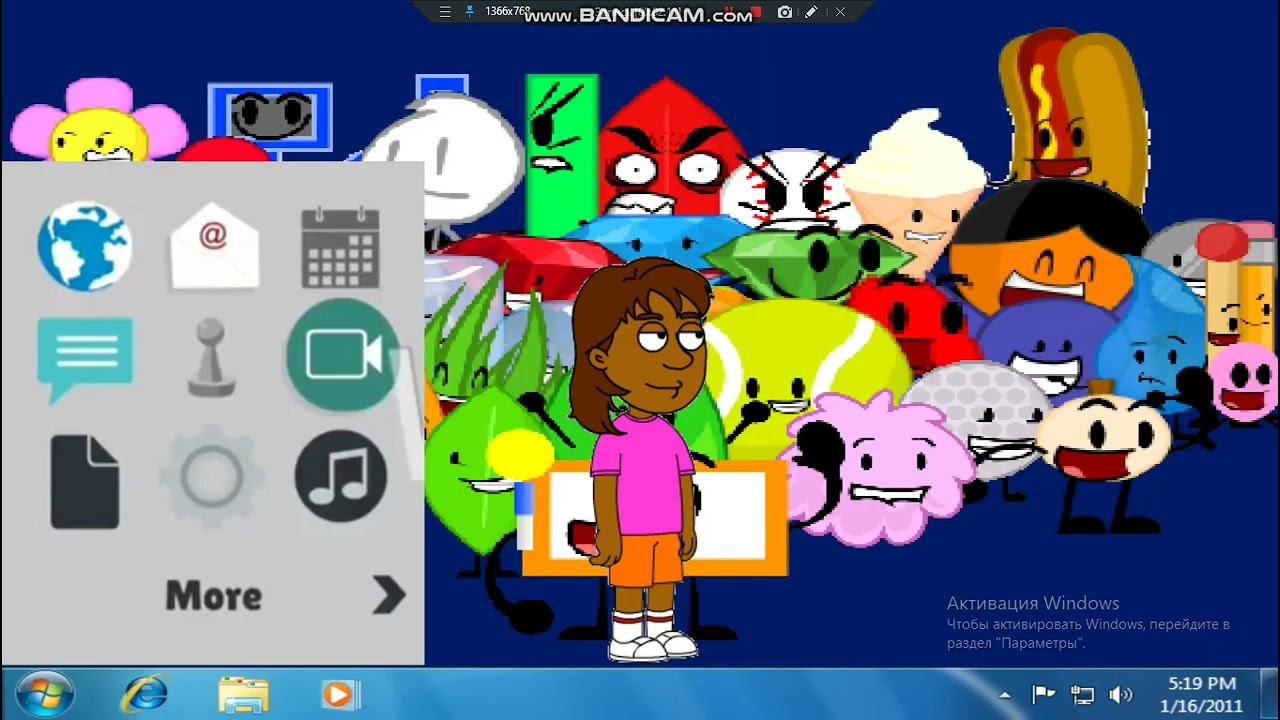Open the calendar icon
Screen dimensions: 1280x720
coord(340,248)
